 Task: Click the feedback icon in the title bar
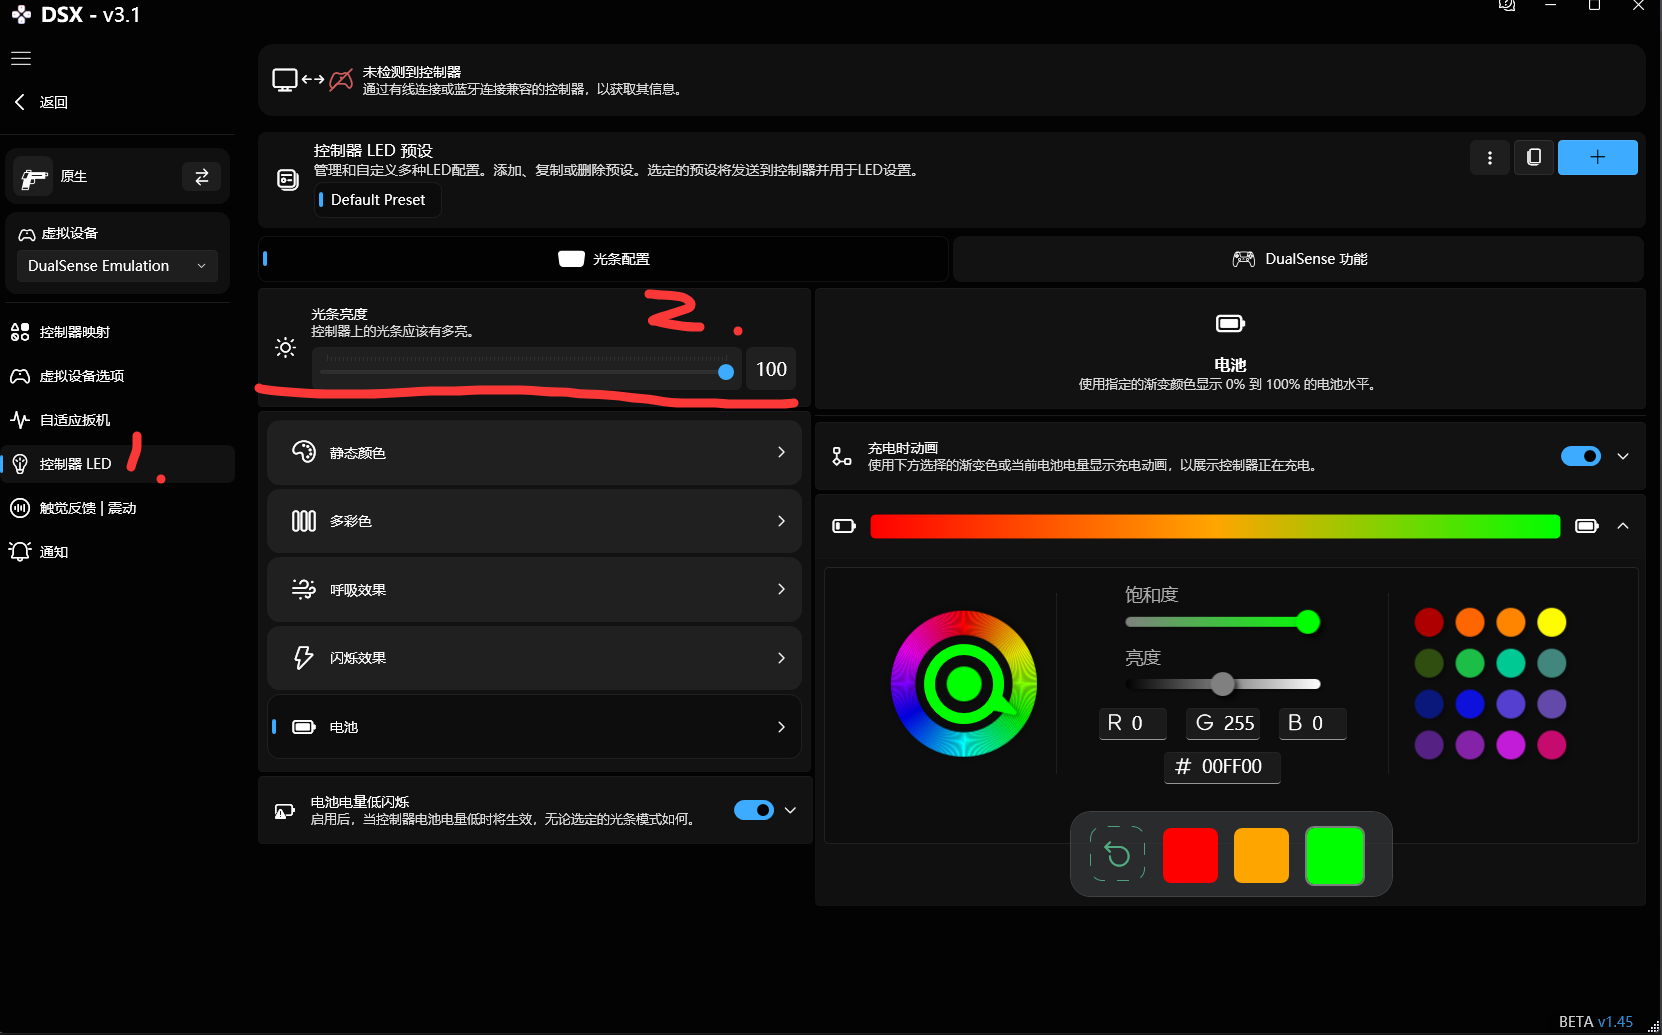1506,5
